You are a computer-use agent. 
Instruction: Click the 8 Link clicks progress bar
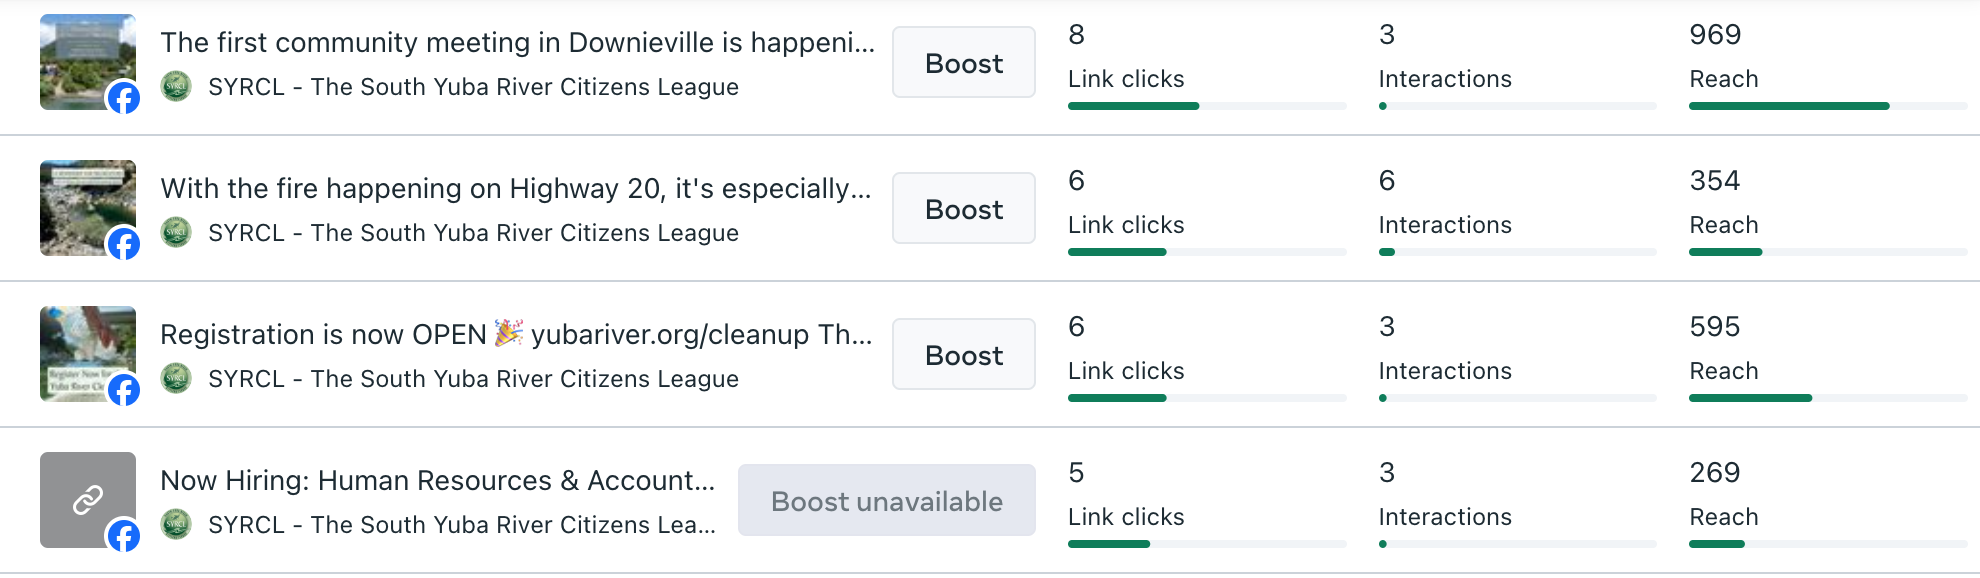pyautogui.click(x=1206, y=106)
